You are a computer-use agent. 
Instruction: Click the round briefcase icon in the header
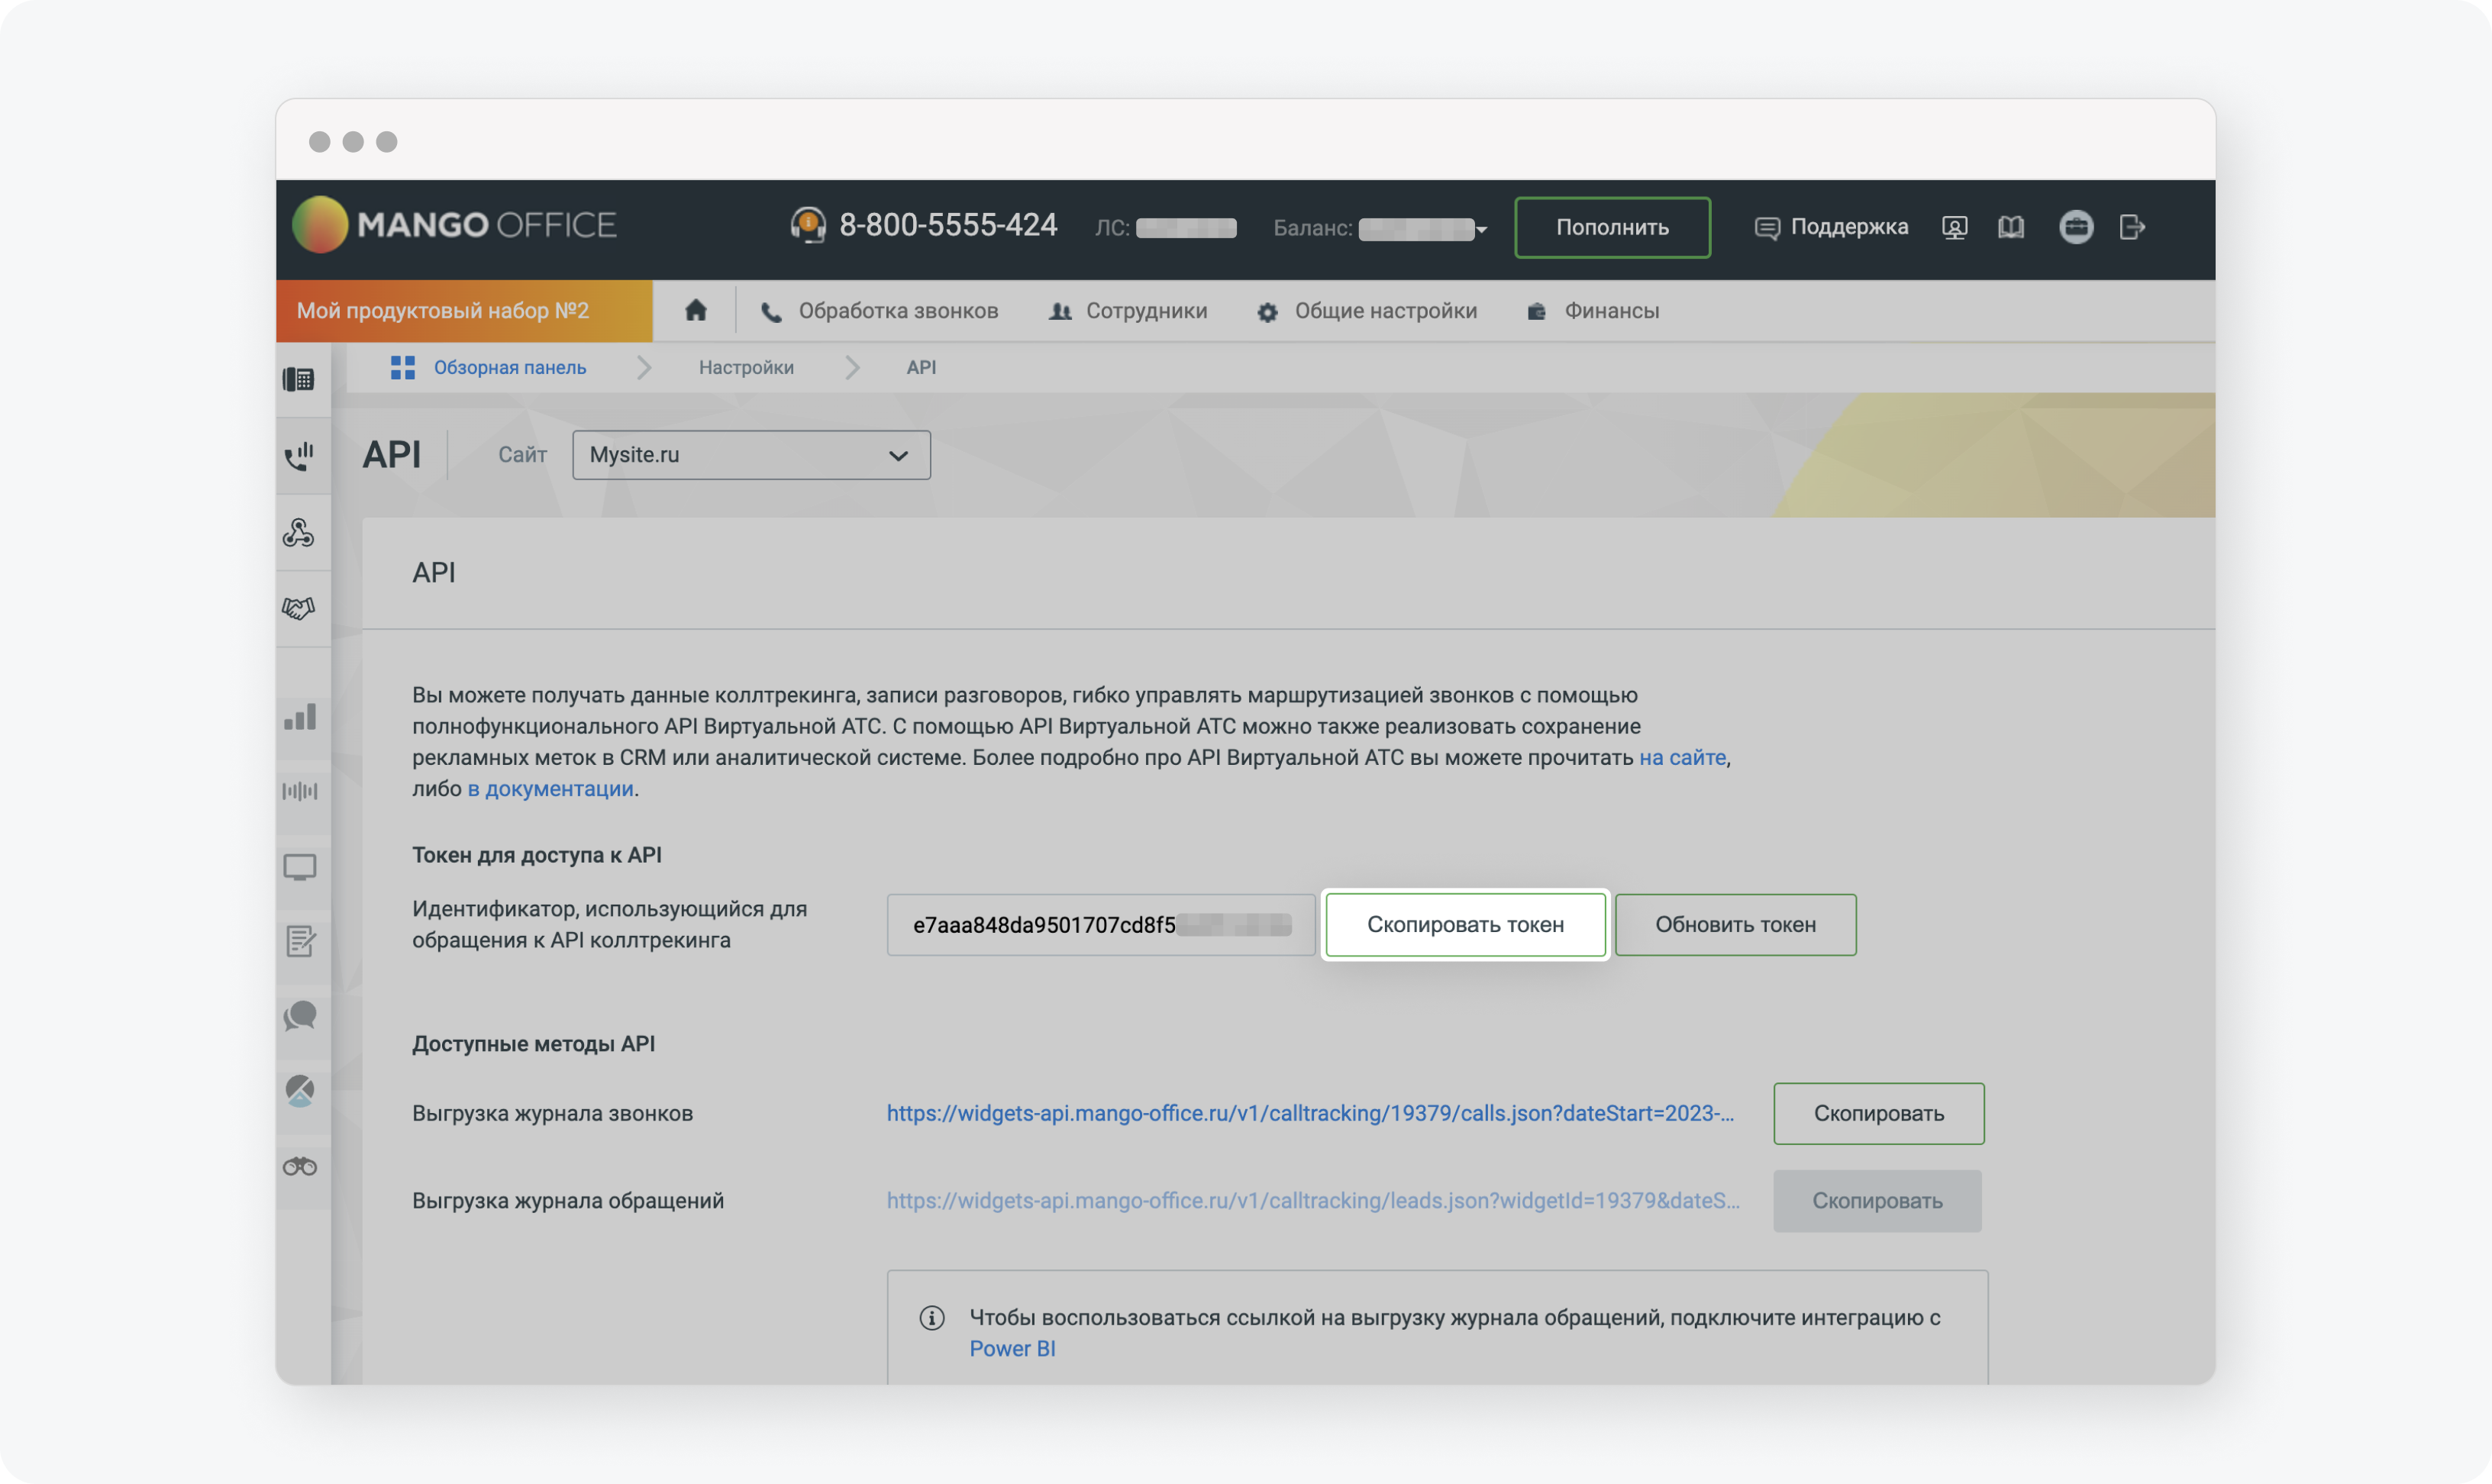(2076, 227)
